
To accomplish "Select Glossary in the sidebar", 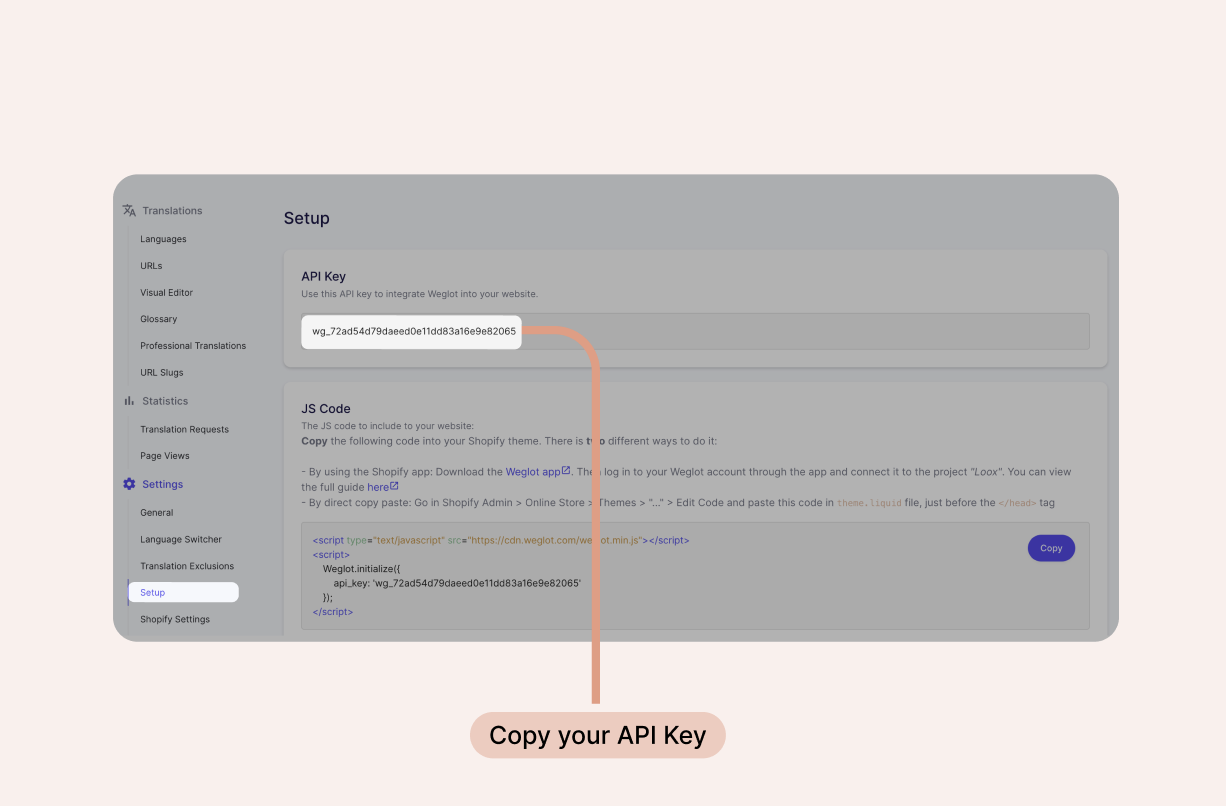I will (159, 319).
